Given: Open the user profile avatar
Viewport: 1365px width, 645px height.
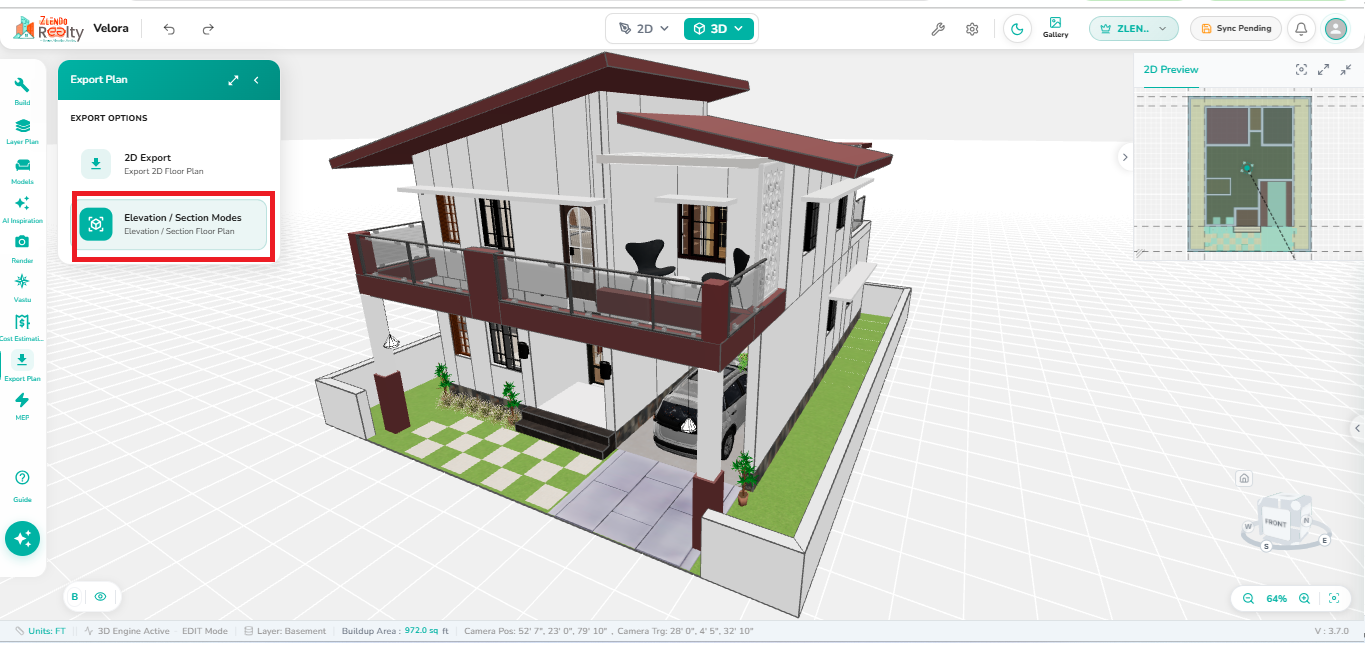Looking at the screenshot, I should pos(1336,29).
